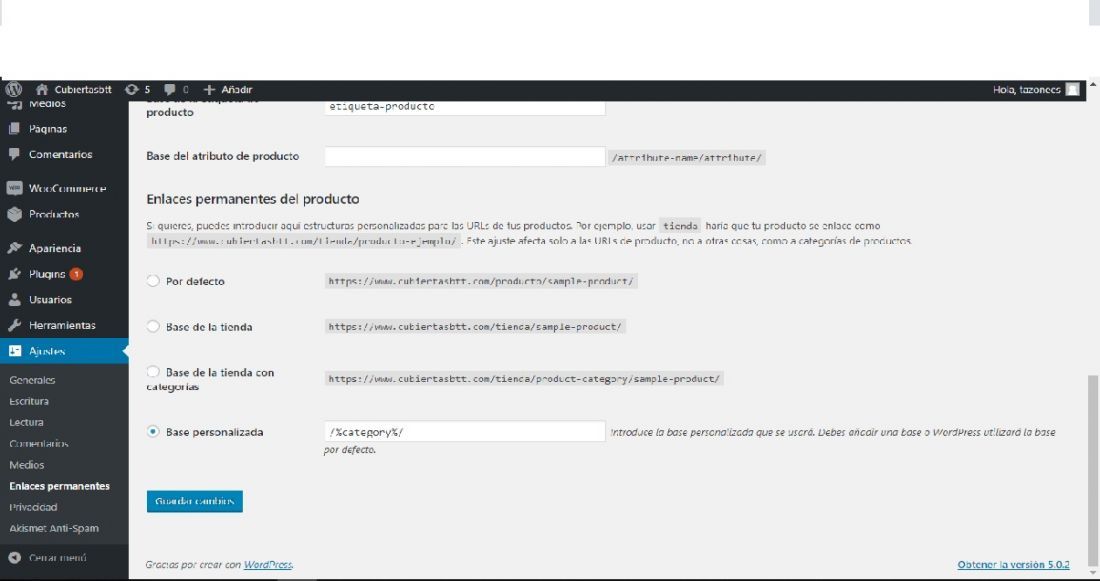The image size is (1100, 581).
Task: Click Obtener la versión 5.0.2 link
Action: [x=1014, y=565]
